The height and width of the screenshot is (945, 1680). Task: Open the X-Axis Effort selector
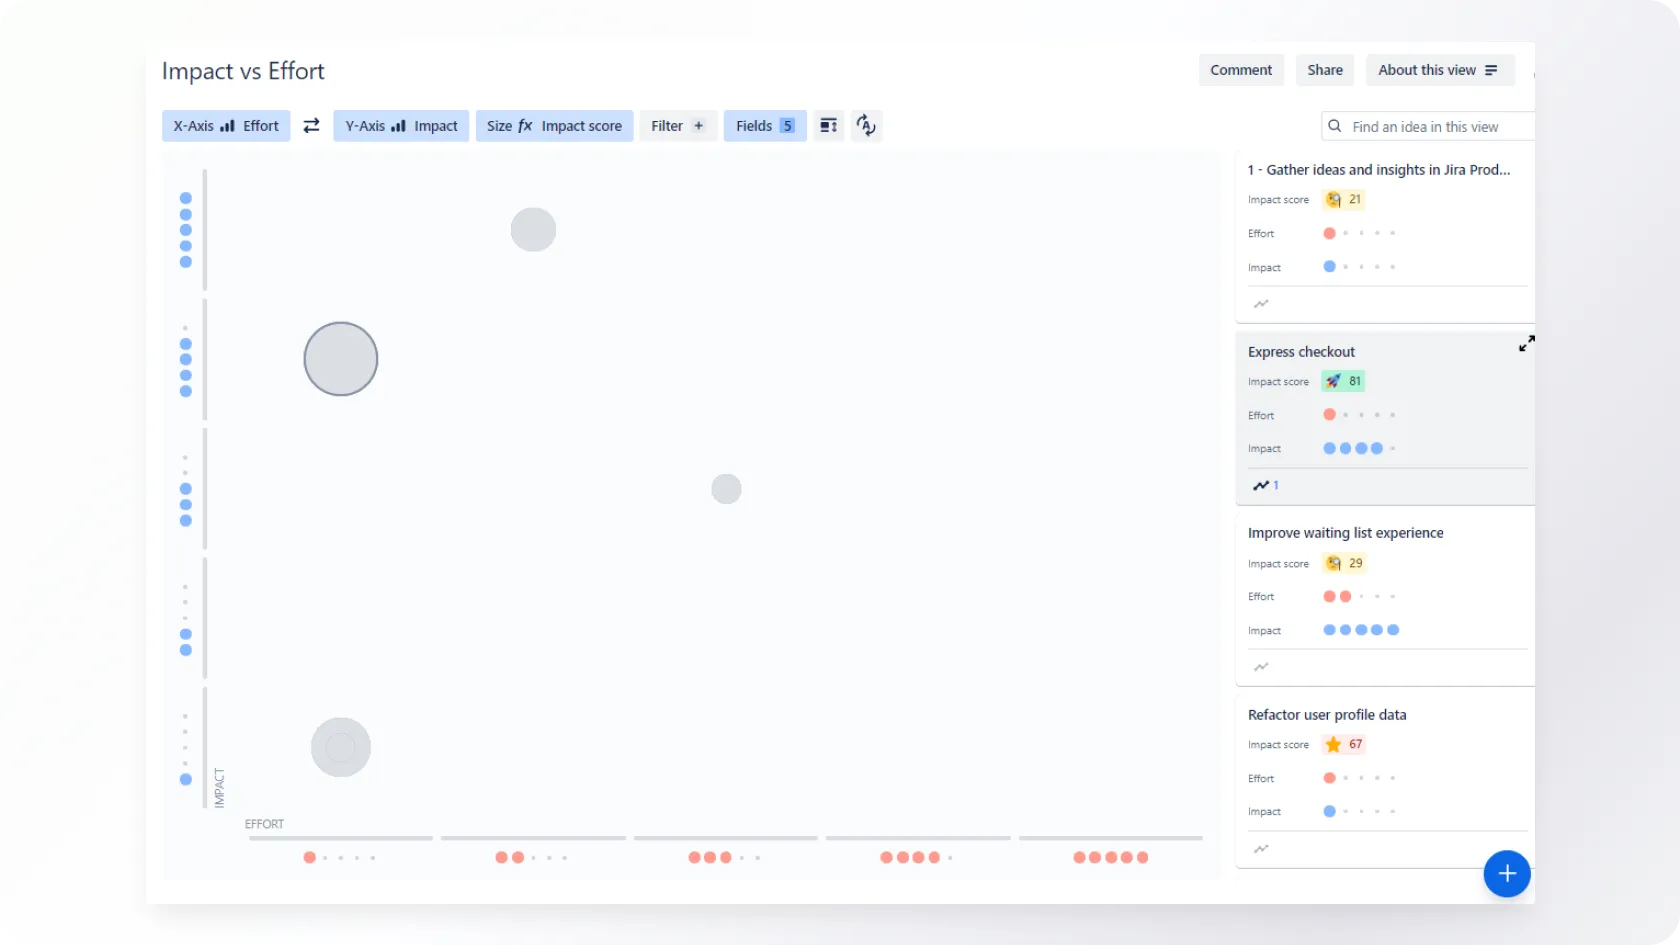[x=226, y=126]
